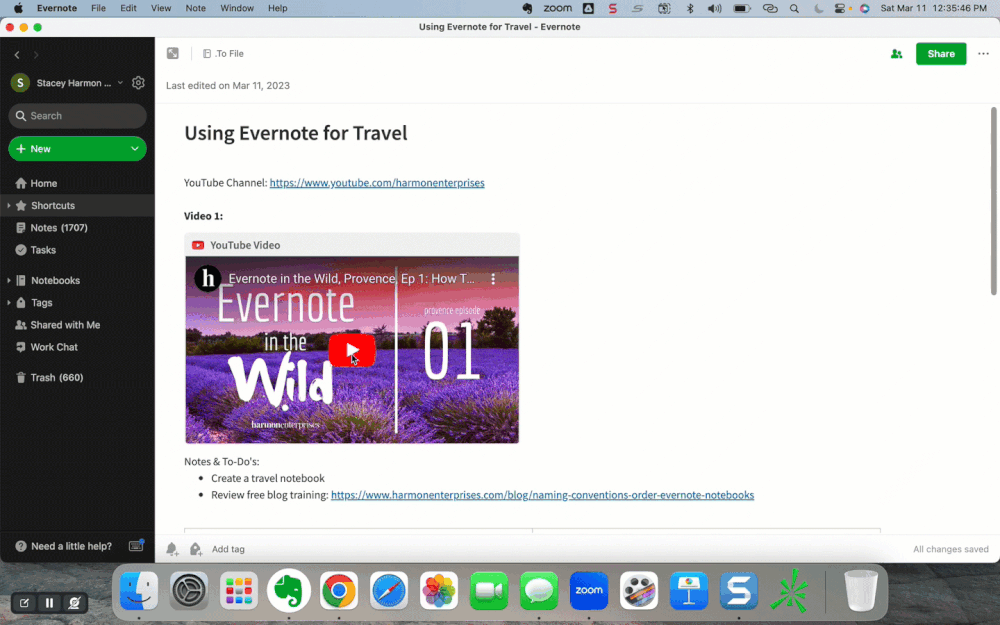Open Control Center in the menu bar
The image size is (1000, 625).
pyautogui.click(x=840, y=8)
